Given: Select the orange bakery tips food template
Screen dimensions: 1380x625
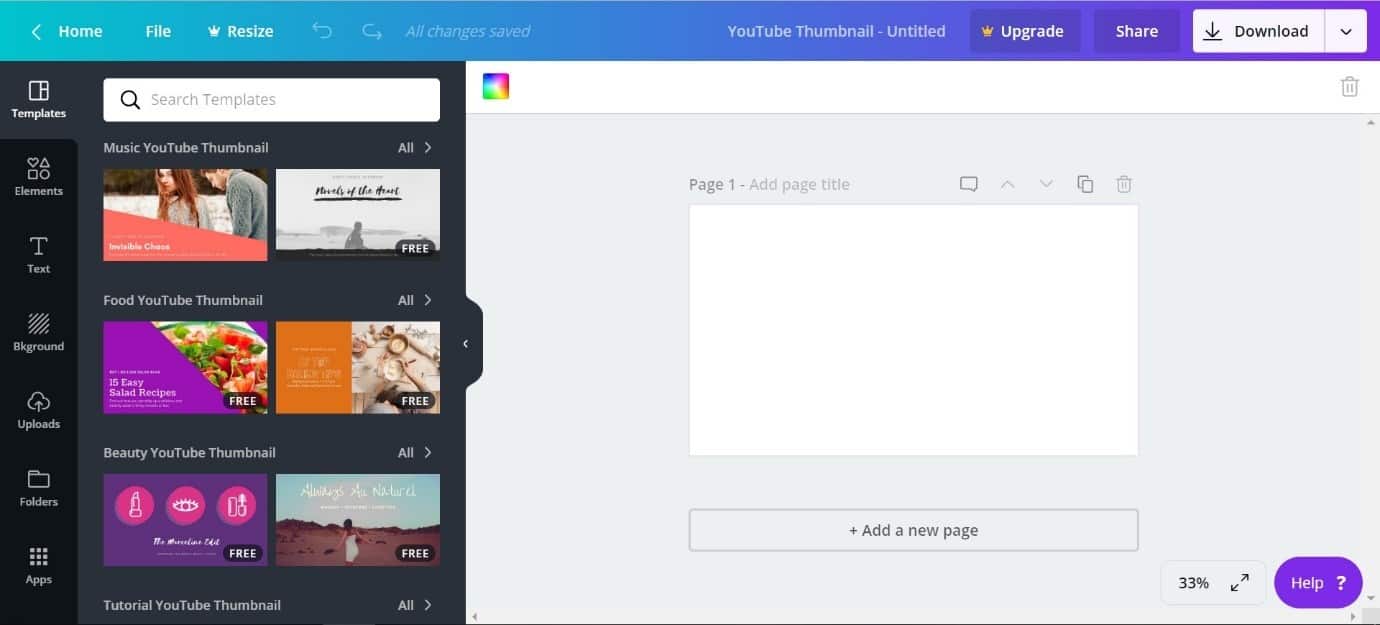Looking at the screenshot, I should click(358, 367).
